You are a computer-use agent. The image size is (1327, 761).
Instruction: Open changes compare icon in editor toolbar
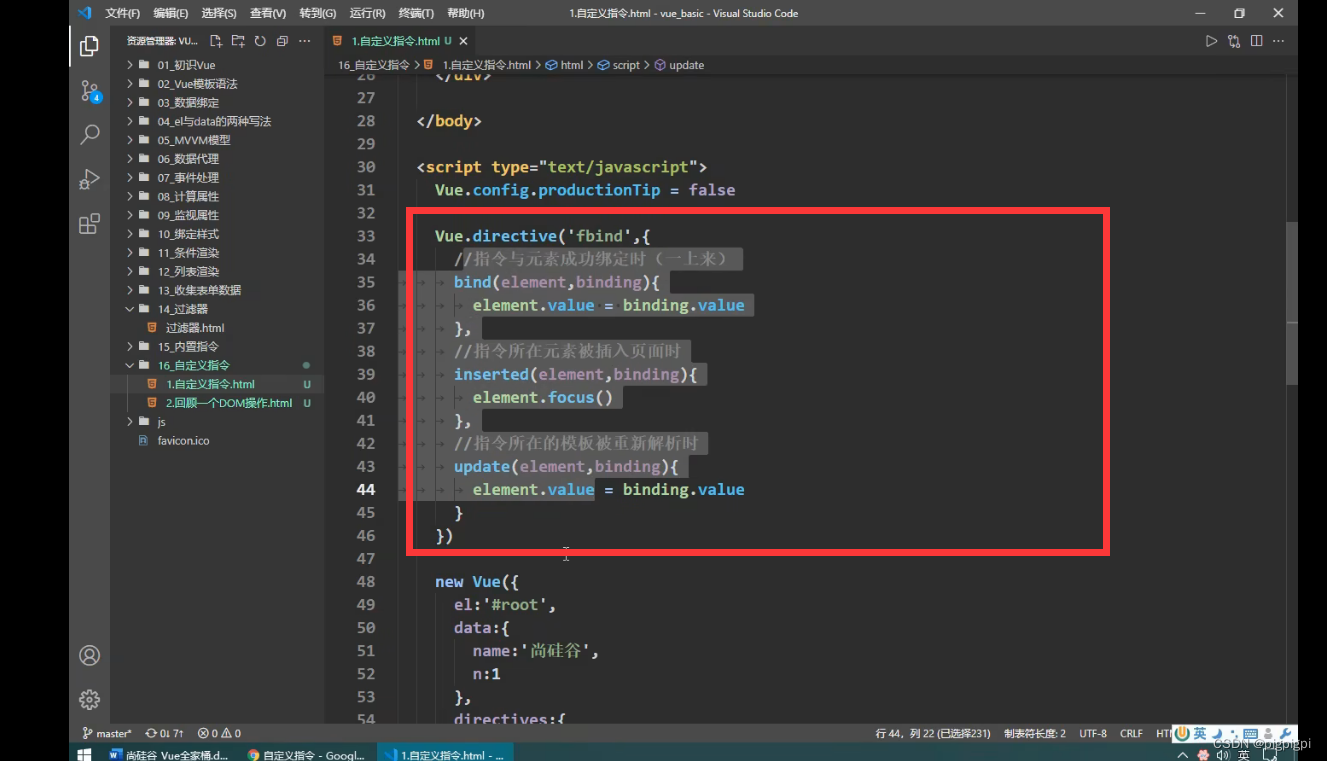pos(1234,41)
